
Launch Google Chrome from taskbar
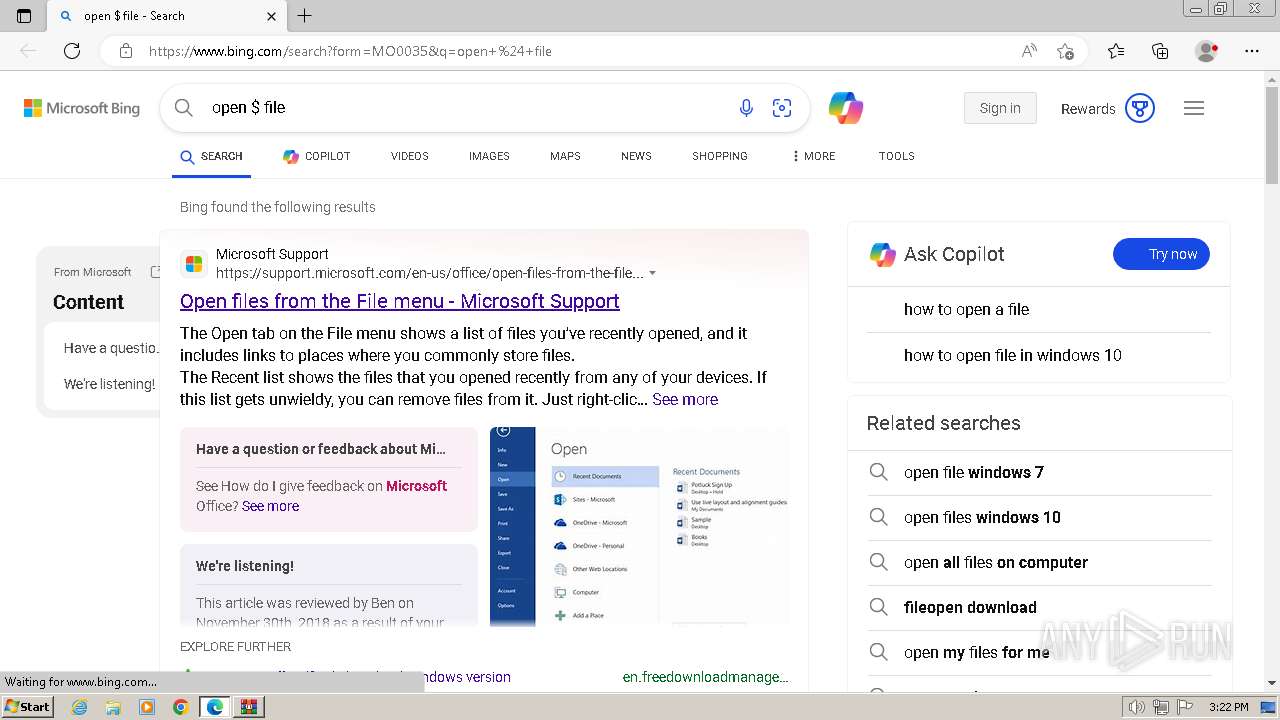pyautogui.click(x=181, y=707)
